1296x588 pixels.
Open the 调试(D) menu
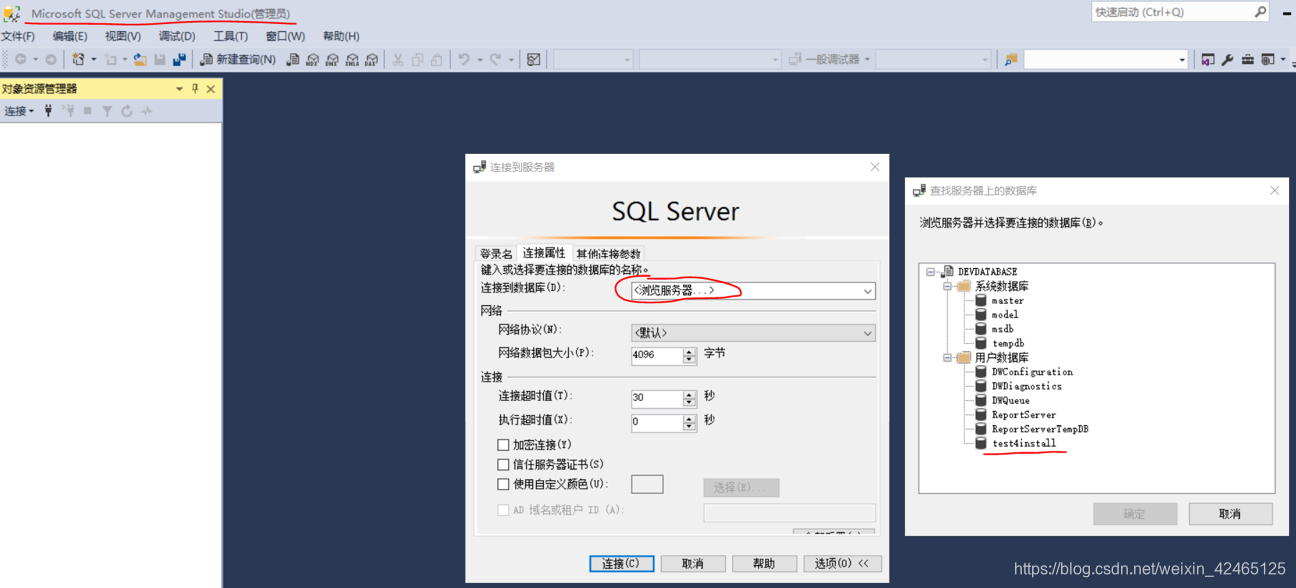(177, 36)
